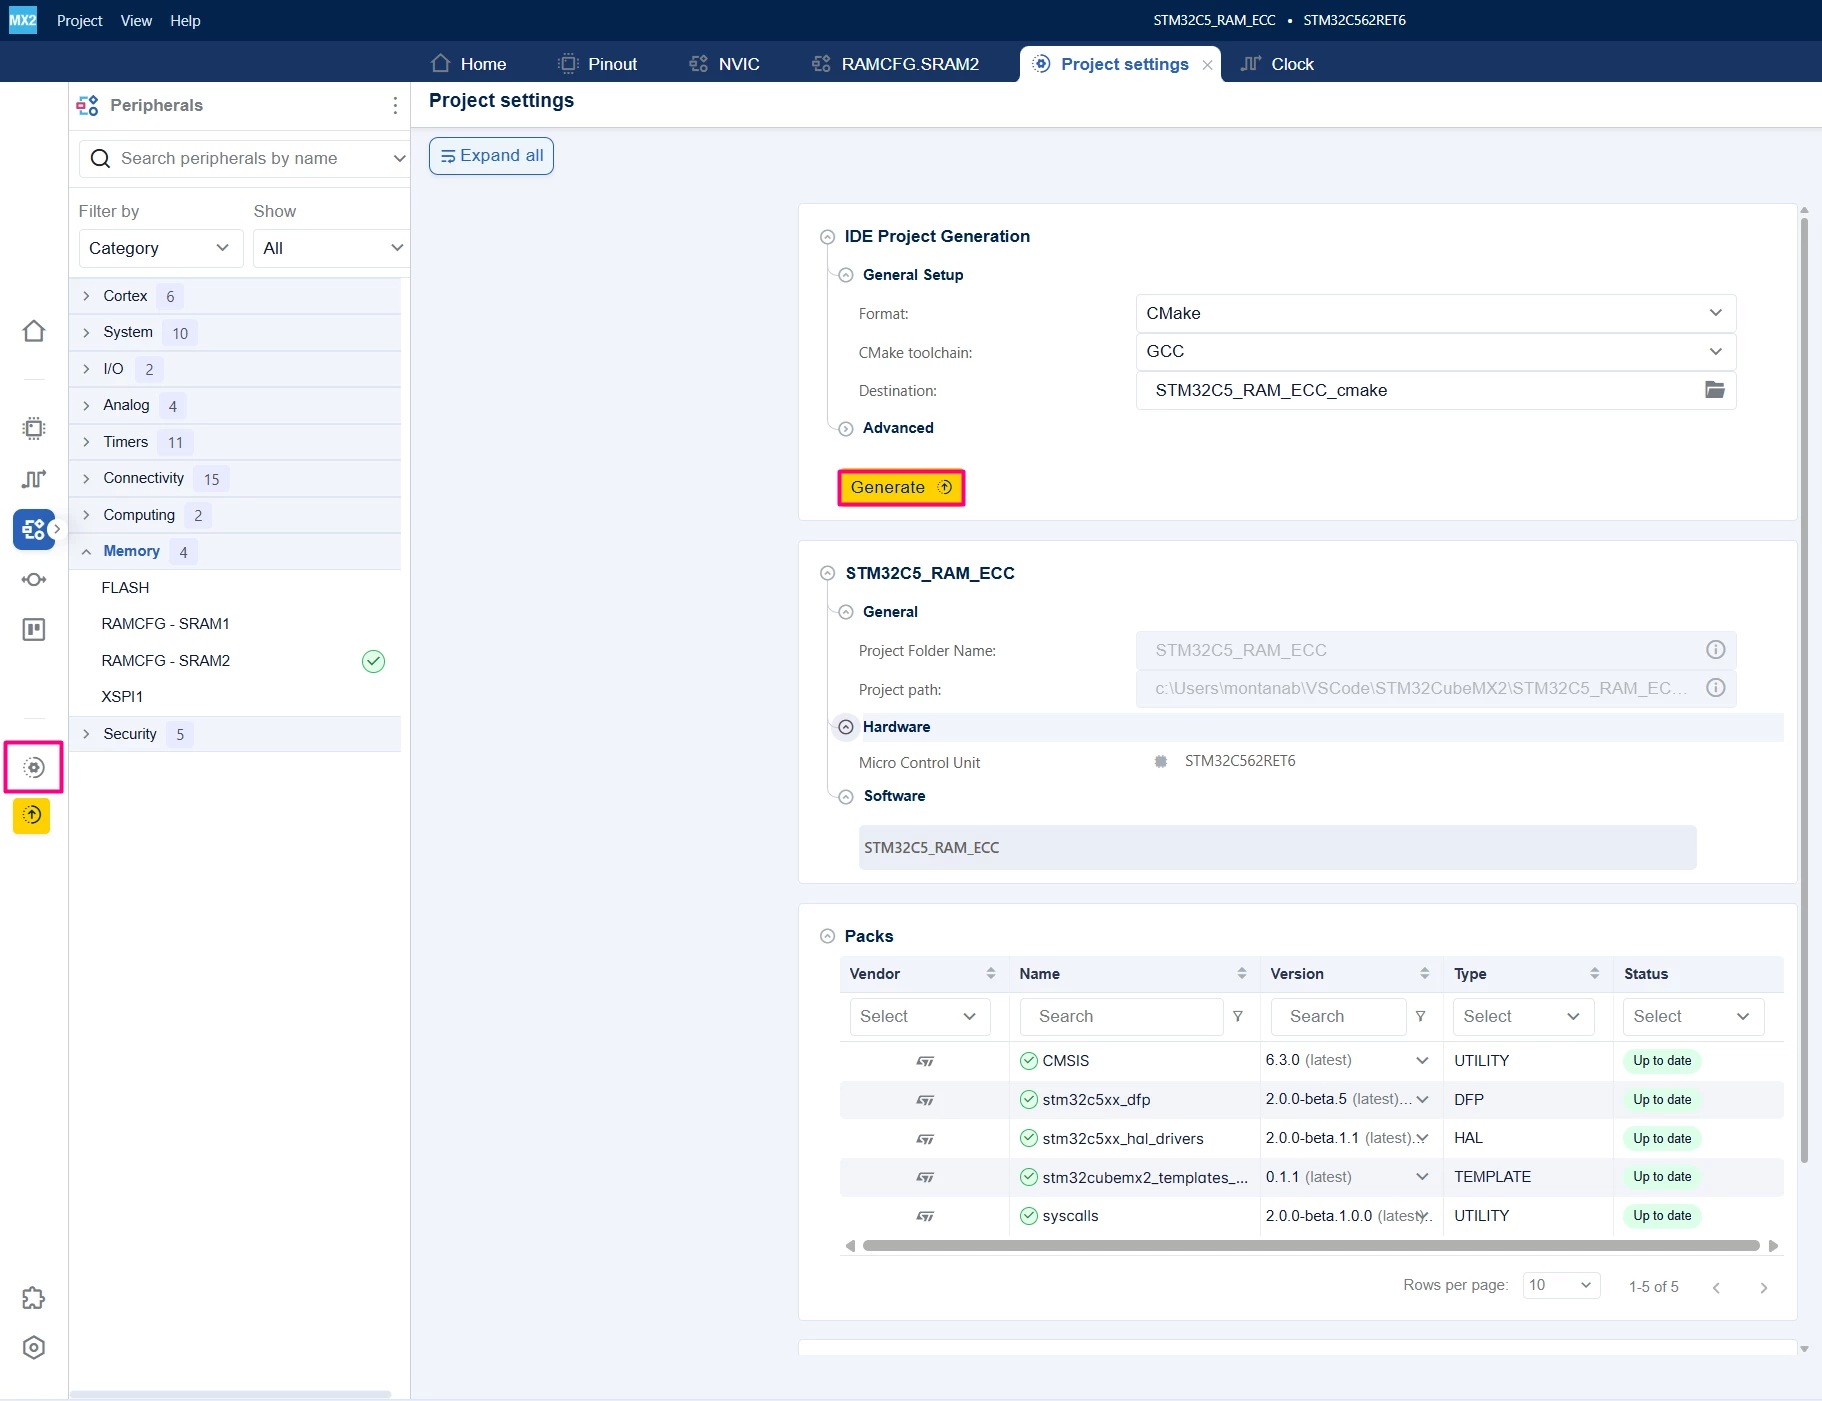Open the Format CMake dropdown

(x=1435, y=313)
